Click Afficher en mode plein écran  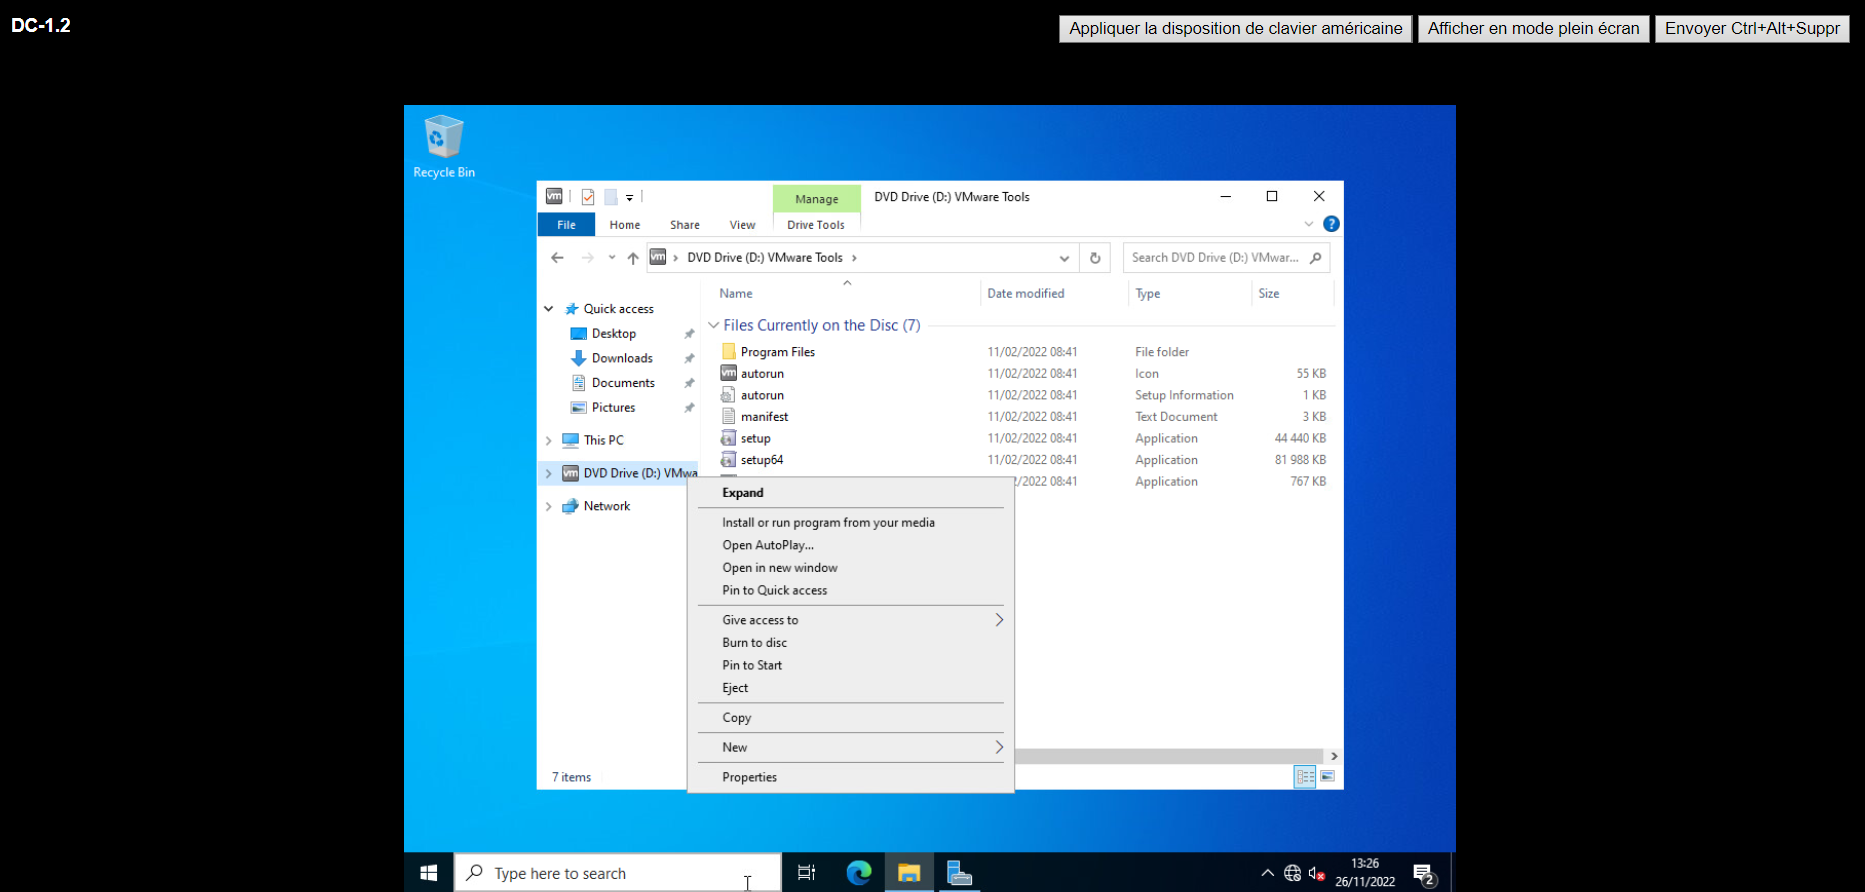pos(1533,29)
